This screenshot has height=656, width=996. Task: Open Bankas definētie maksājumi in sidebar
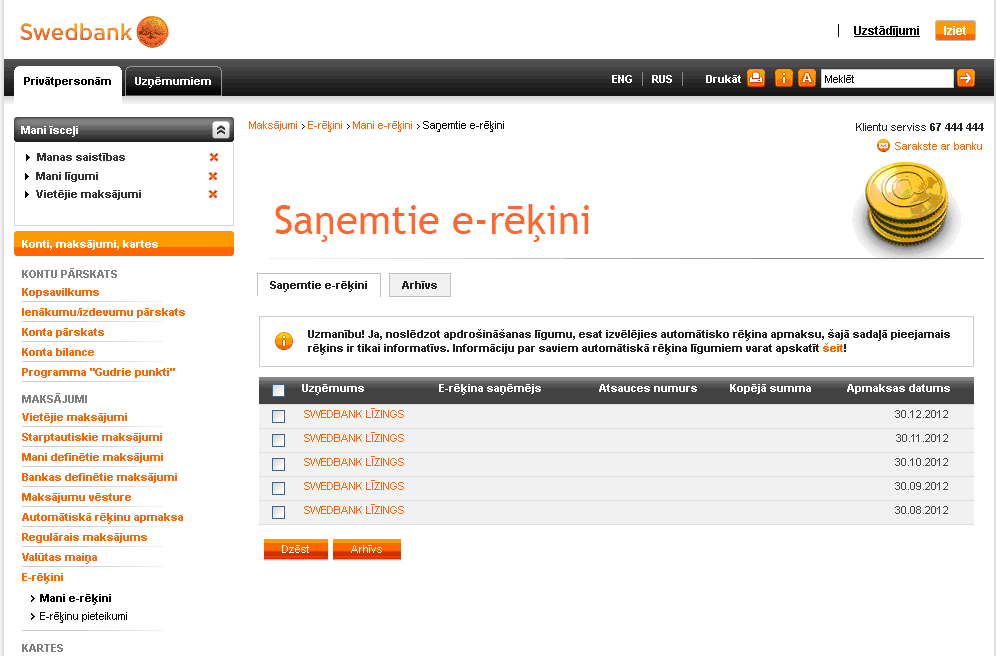coord(99,477)
